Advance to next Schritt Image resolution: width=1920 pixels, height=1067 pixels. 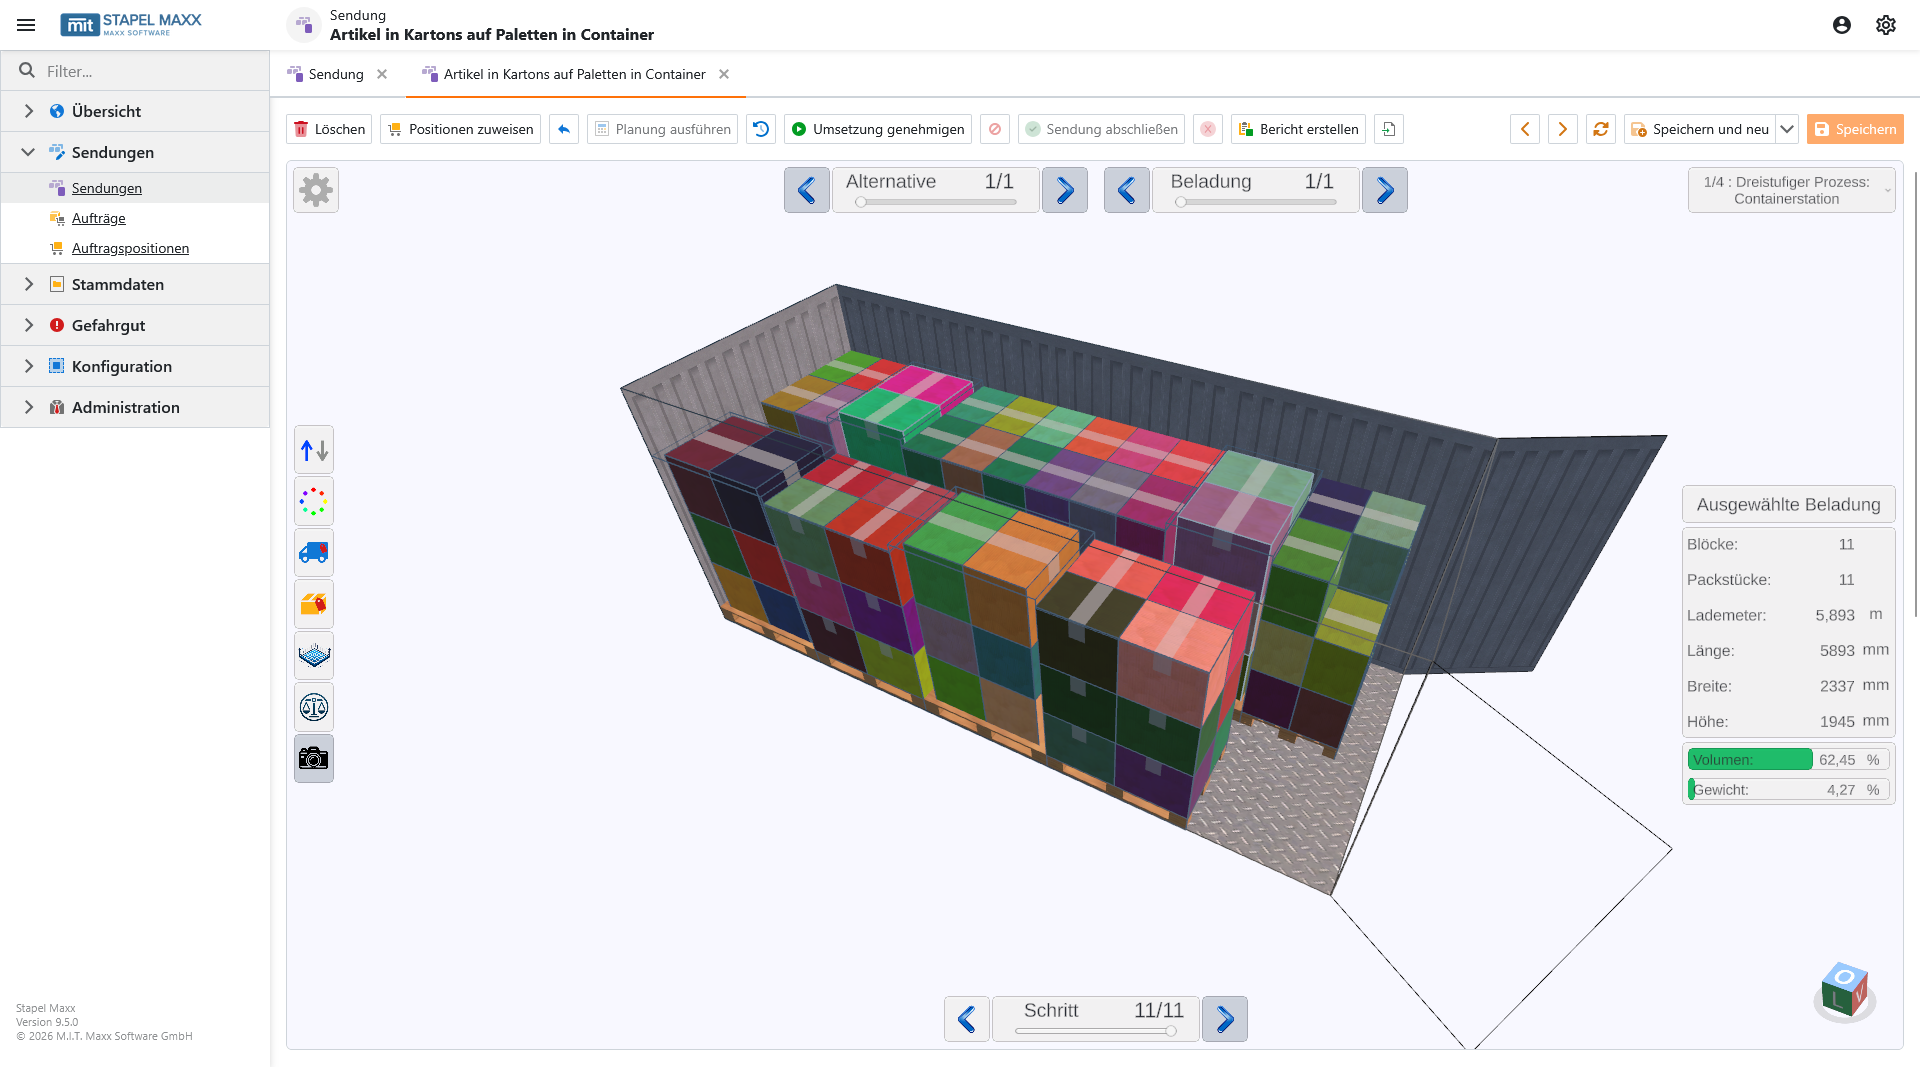click(1225, 1019)
